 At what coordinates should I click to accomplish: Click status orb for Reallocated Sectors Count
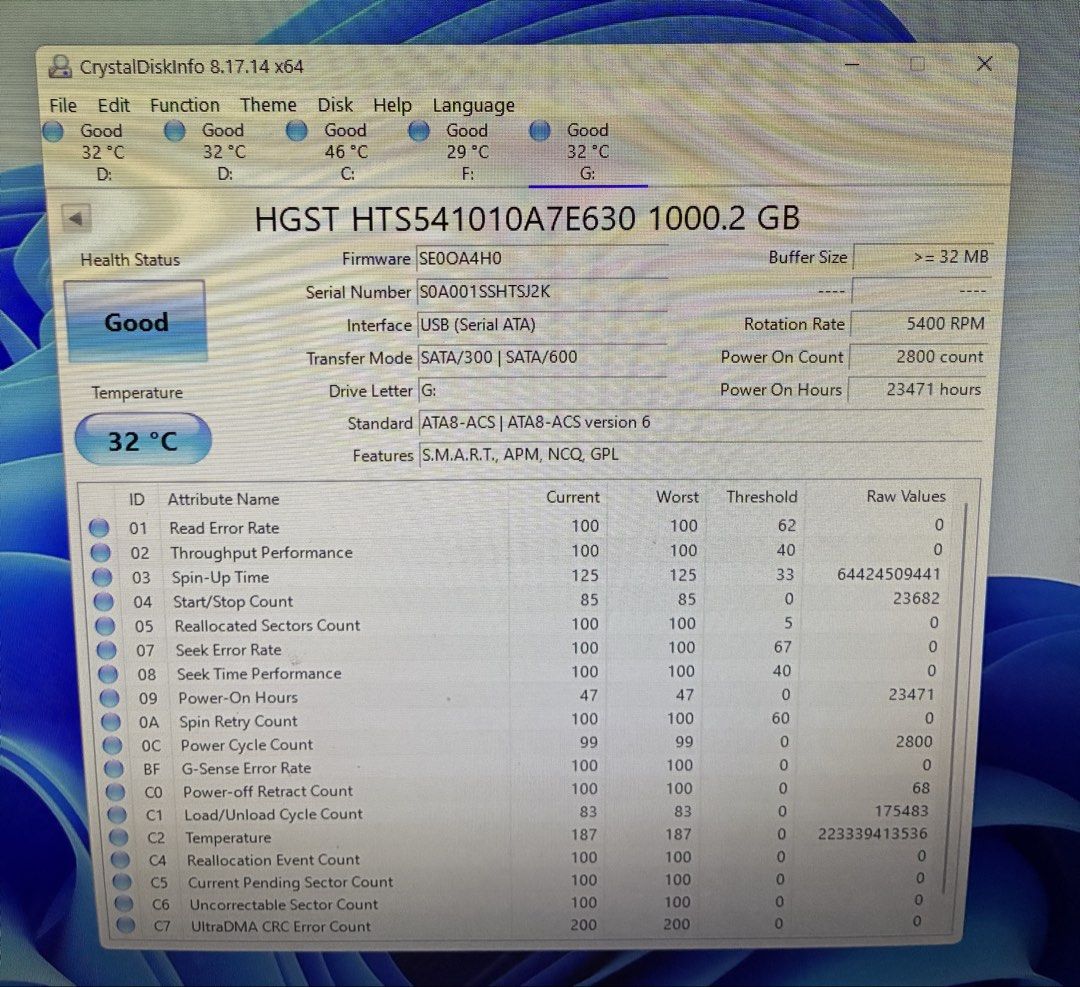(x=105, y=626)
